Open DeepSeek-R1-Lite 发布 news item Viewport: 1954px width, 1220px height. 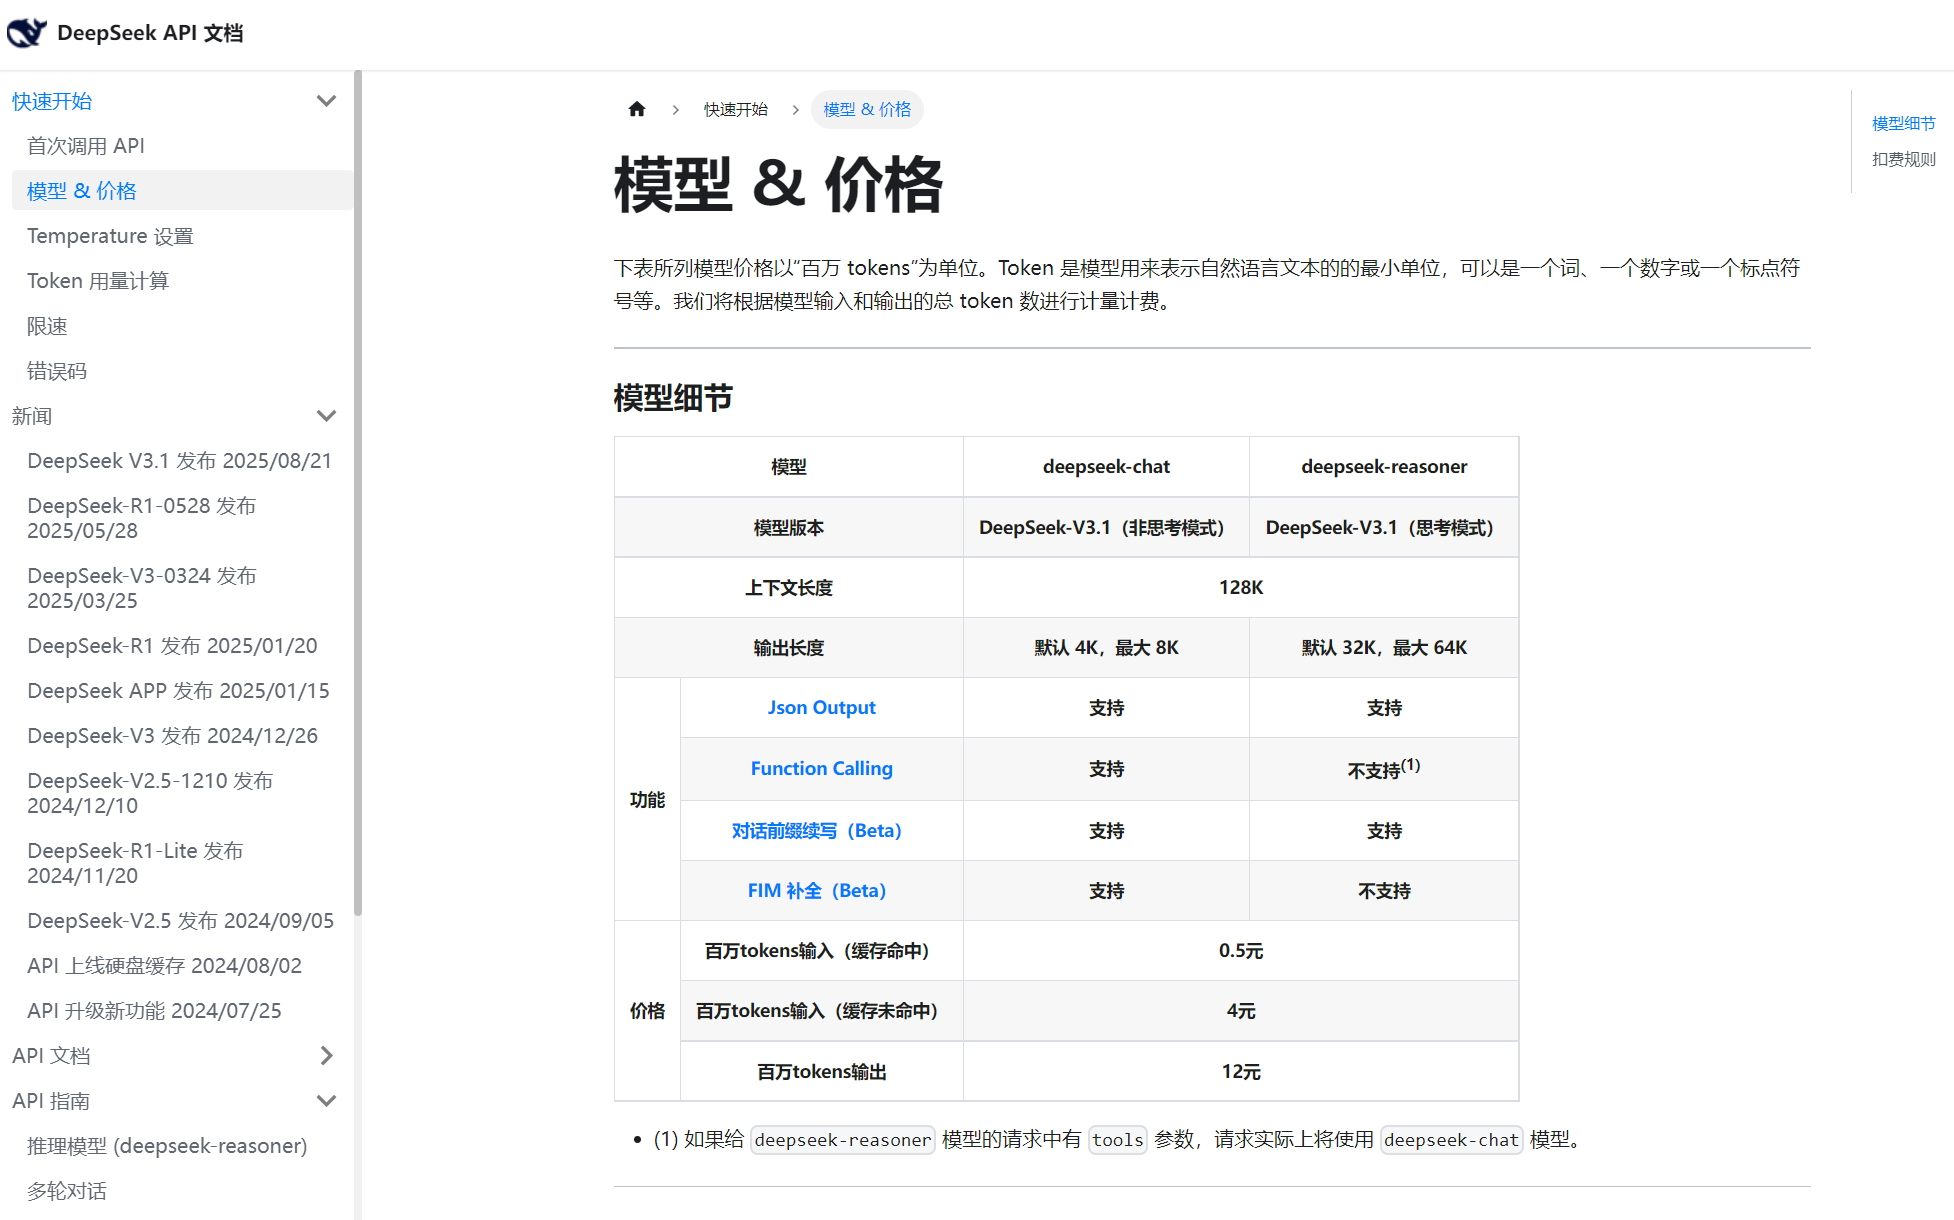click(135, 863)
